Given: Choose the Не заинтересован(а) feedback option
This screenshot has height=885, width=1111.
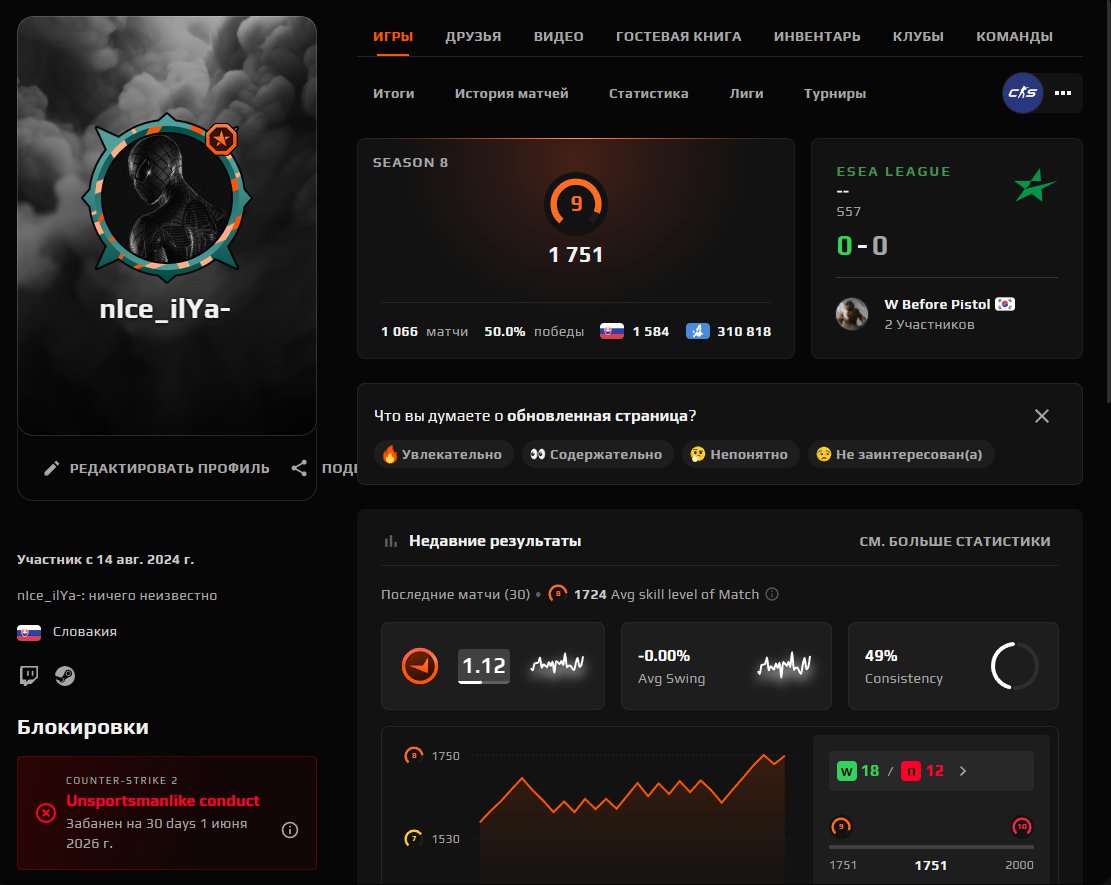Looking at the screenshot, I should [x=901, y=454].
